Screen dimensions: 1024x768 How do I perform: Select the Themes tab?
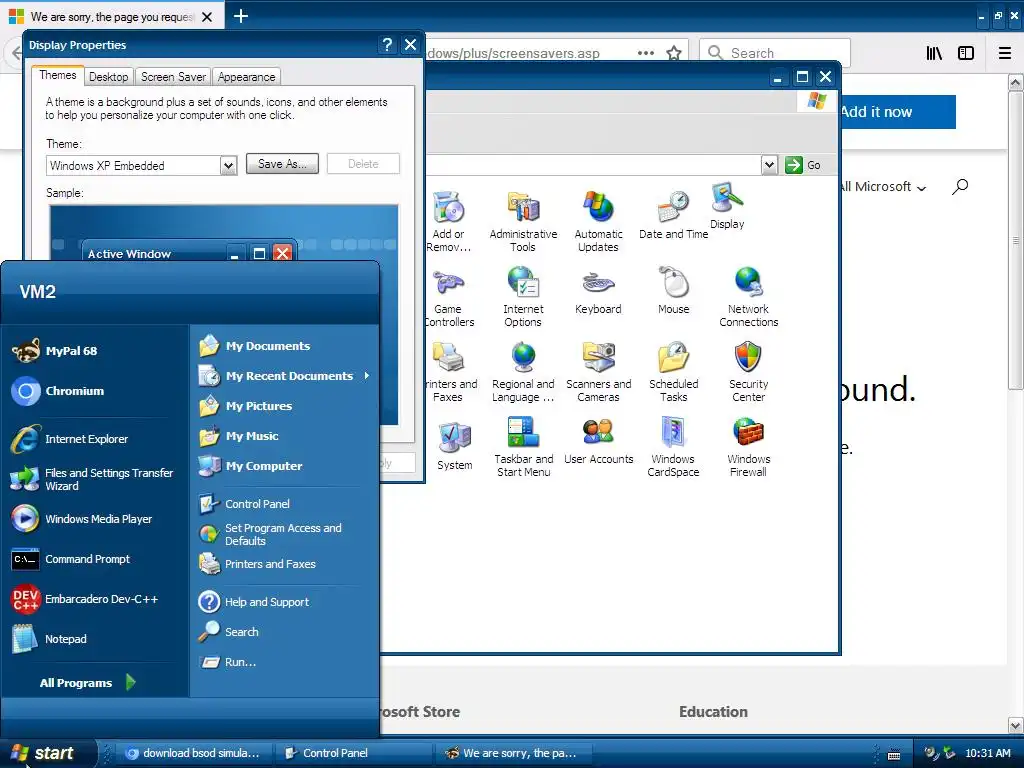click(57, 75)
